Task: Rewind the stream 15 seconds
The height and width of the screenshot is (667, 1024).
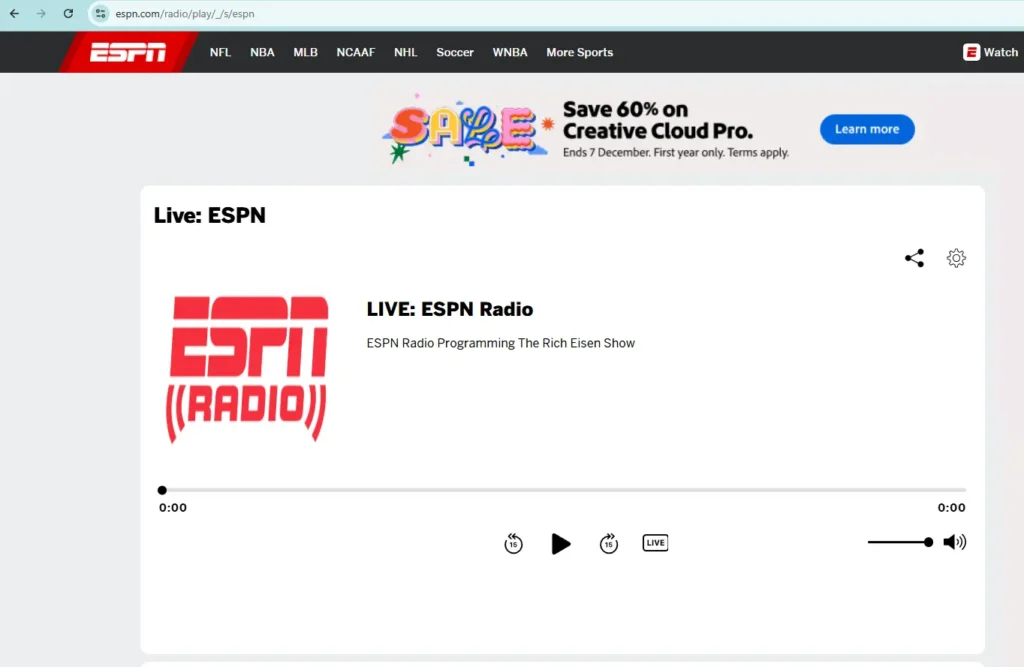Action: coord(513,543)
